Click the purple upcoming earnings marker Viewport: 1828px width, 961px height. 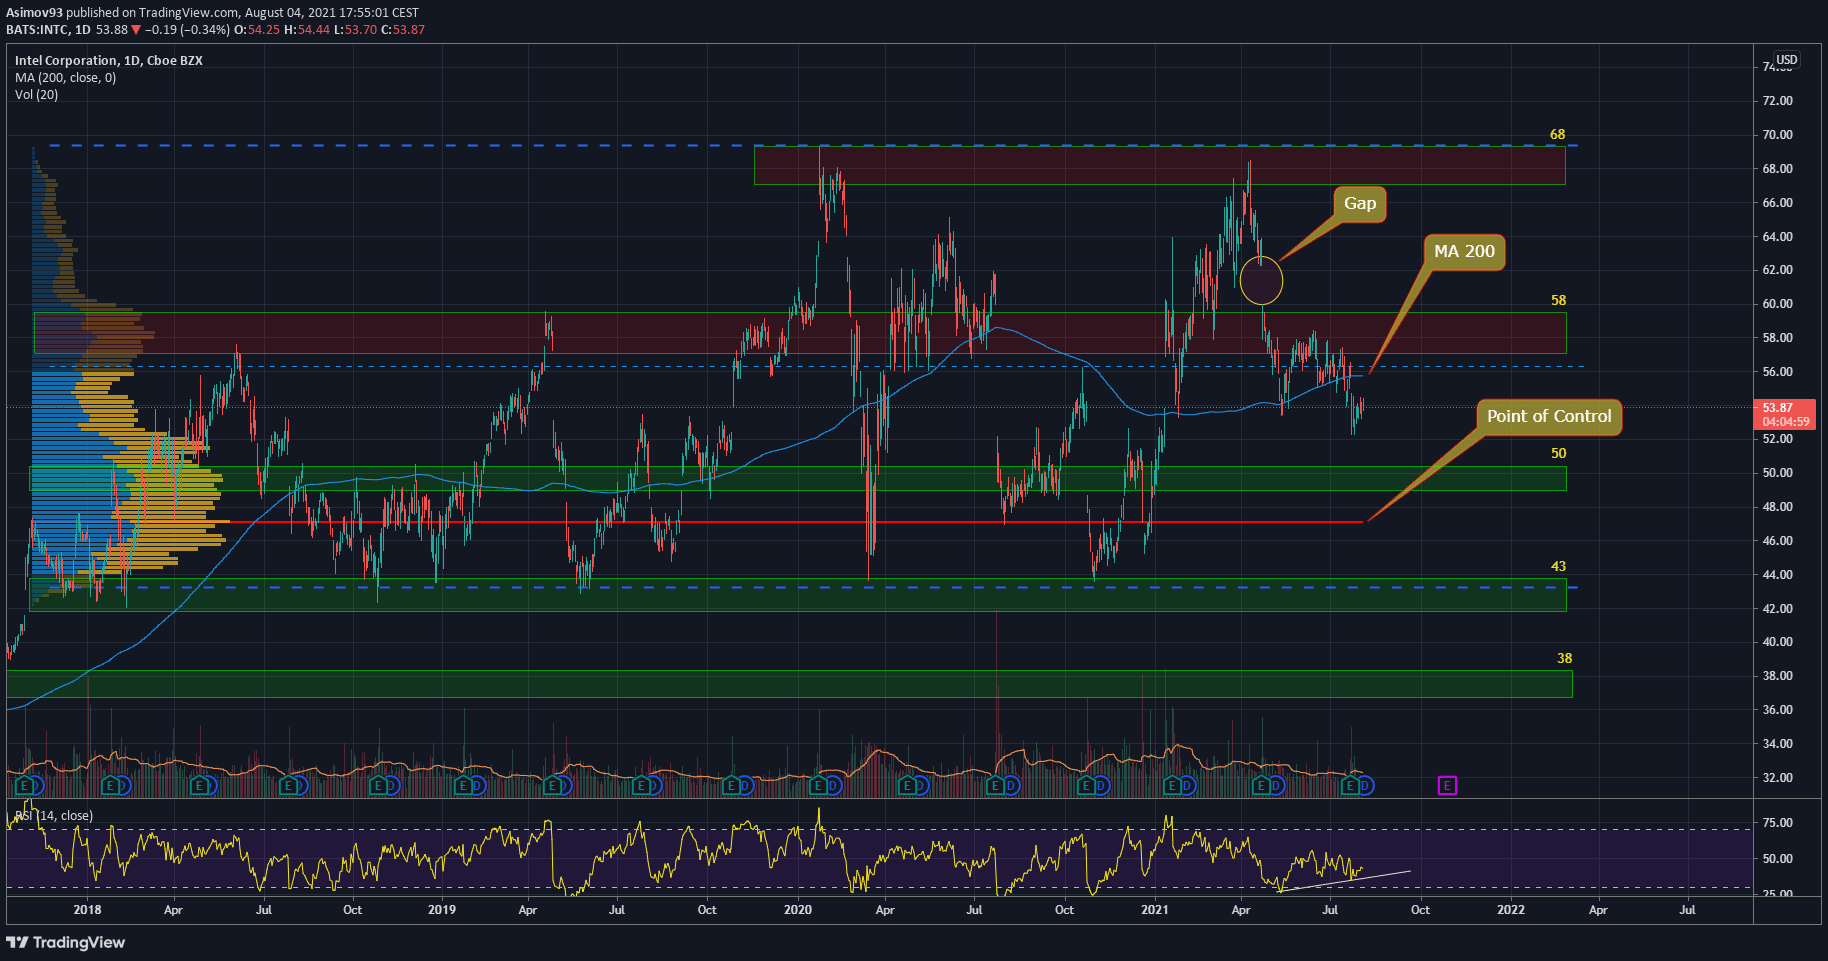[x=1447, y=786]
